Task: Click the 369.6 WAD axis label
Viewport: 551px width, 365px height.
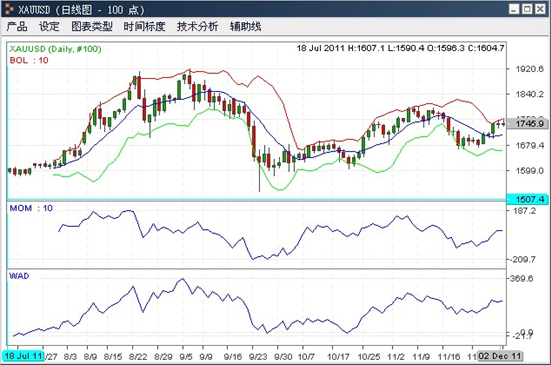Action: (521, 279)
